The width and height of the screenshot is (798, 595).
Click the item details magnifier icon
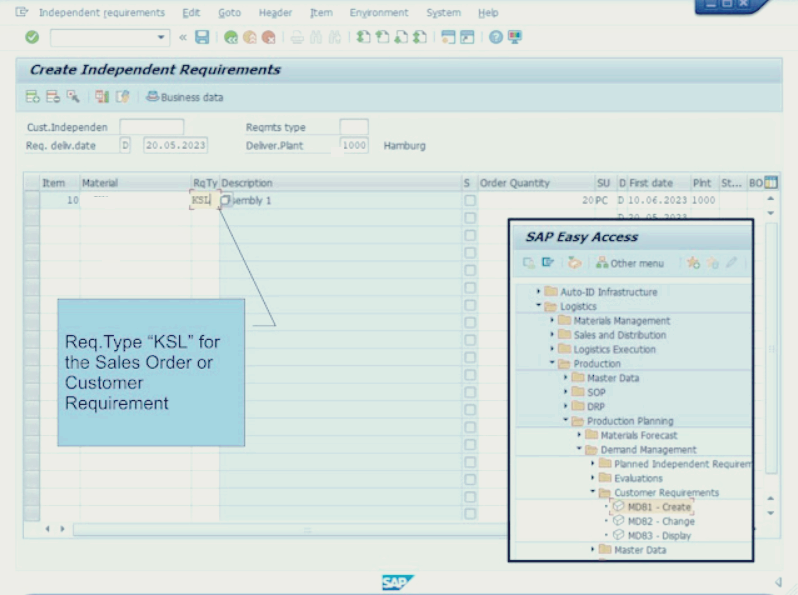tap(73, 97)
